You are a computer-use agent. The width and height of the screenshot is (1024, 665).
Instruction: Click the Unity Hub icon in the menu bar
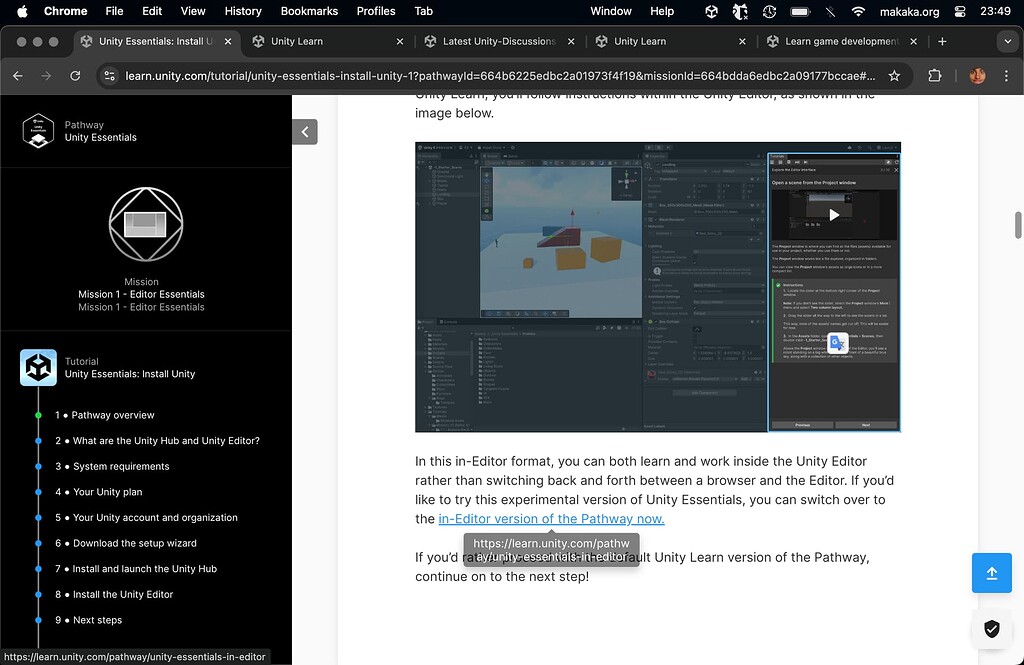(x=711, y=11)
